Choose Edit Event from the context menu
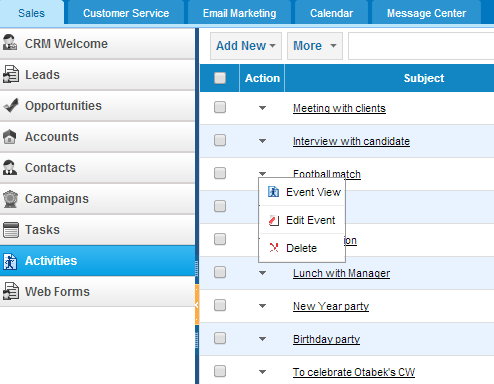 302,220
